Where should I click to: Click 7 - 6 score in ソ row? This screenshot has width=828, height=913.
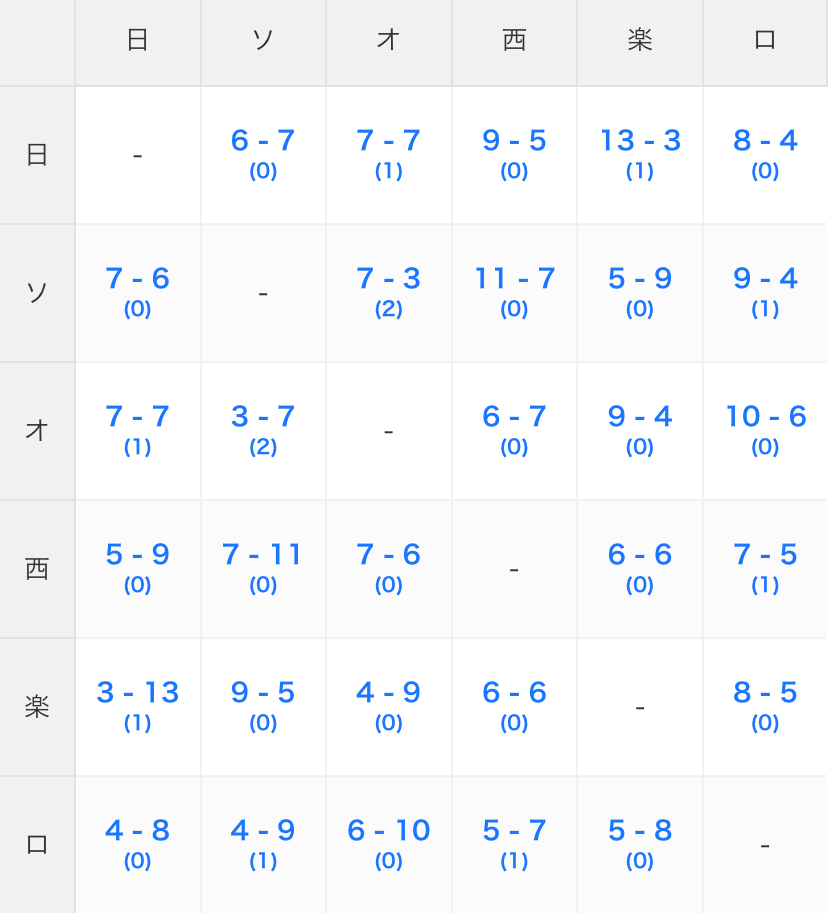click(137, 279)
